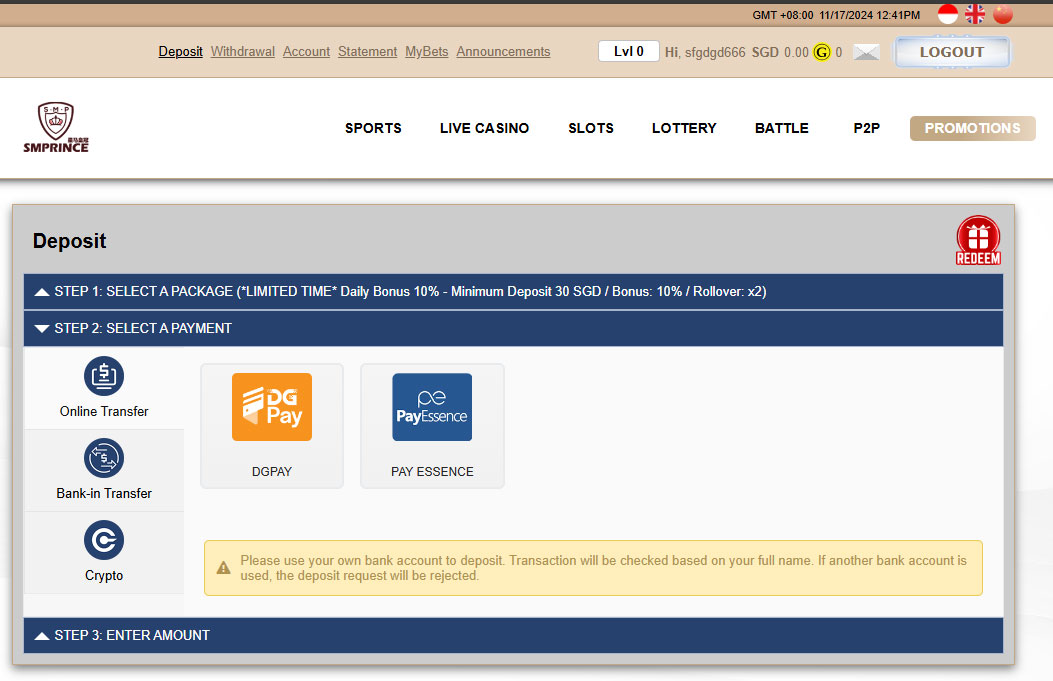Select the DGPay payment logo

pos(272,407)
